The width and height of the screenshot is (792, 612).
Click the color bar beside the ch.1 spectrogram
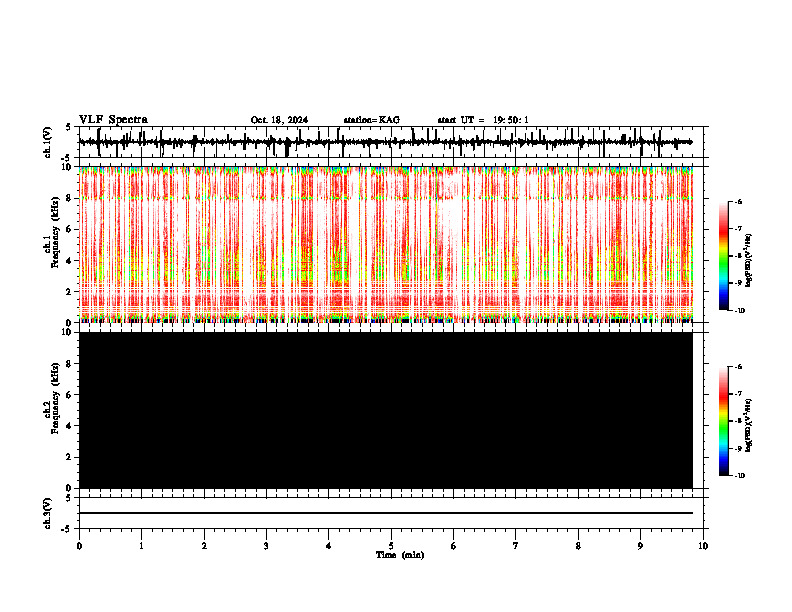[724, 256]
